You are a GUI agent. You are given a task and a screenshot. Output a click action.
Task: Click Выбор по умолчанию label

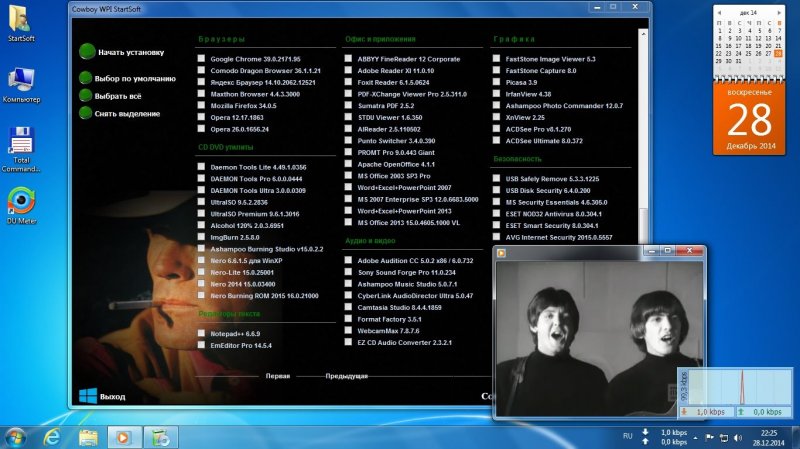pos(135,79)
